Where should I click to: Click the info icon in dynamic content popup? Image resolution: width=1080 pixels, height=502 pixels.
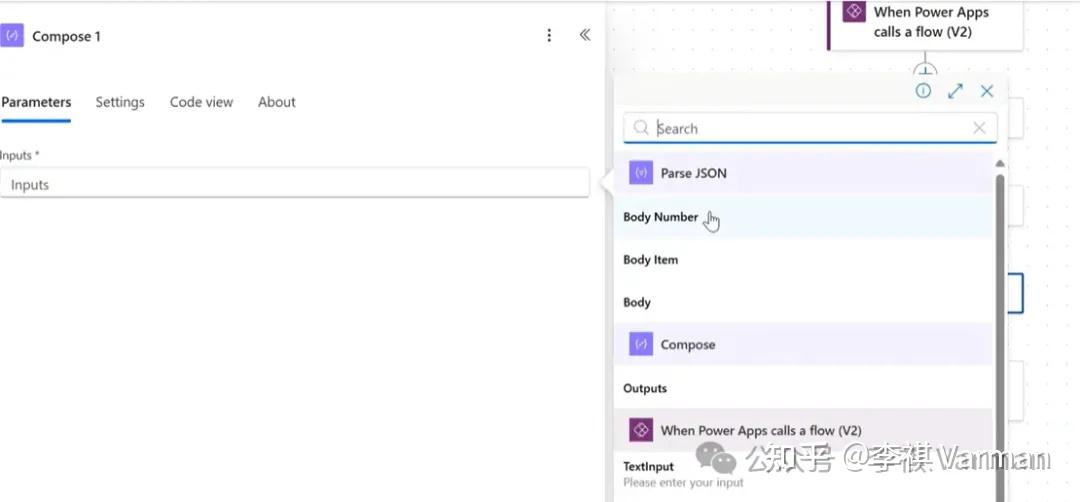tap(923, 91)
